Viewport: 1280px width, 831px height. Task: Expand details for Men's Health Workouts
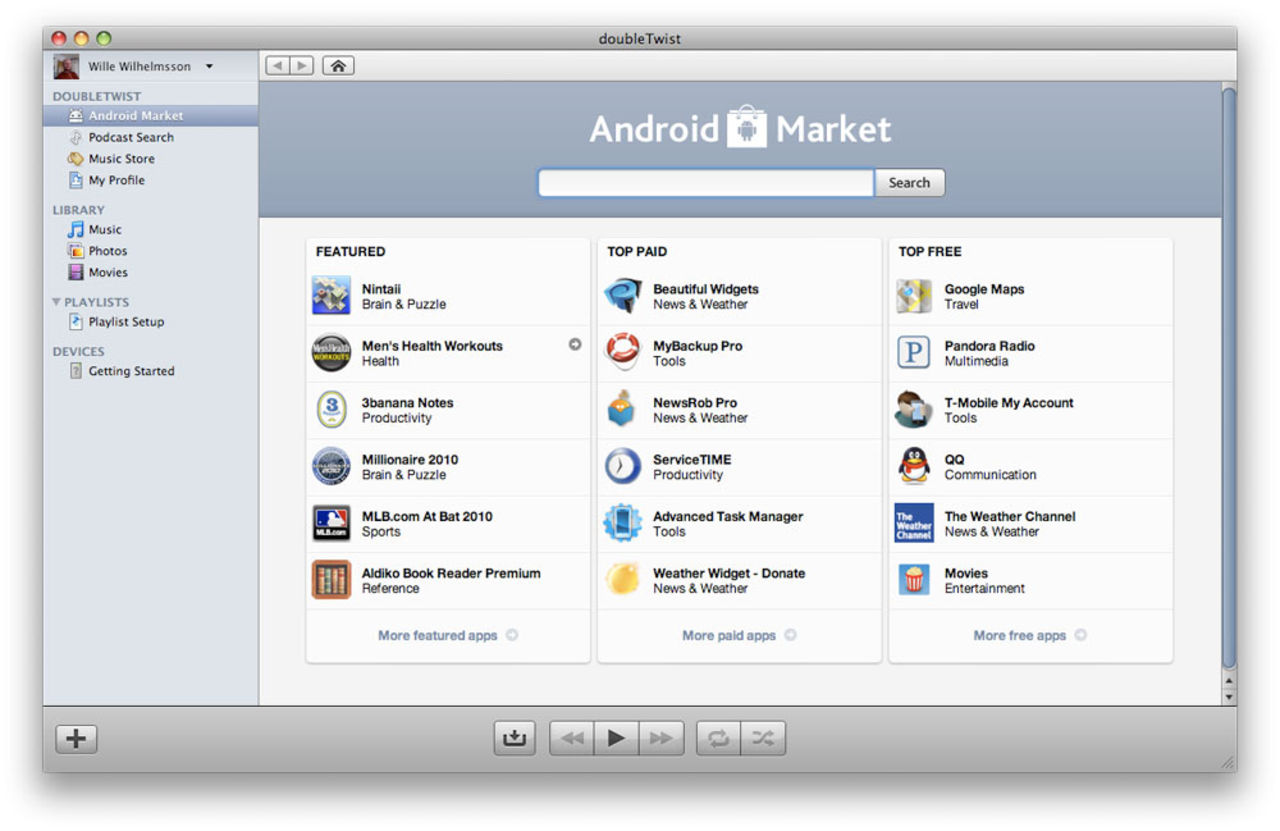[x=575, y=344]
